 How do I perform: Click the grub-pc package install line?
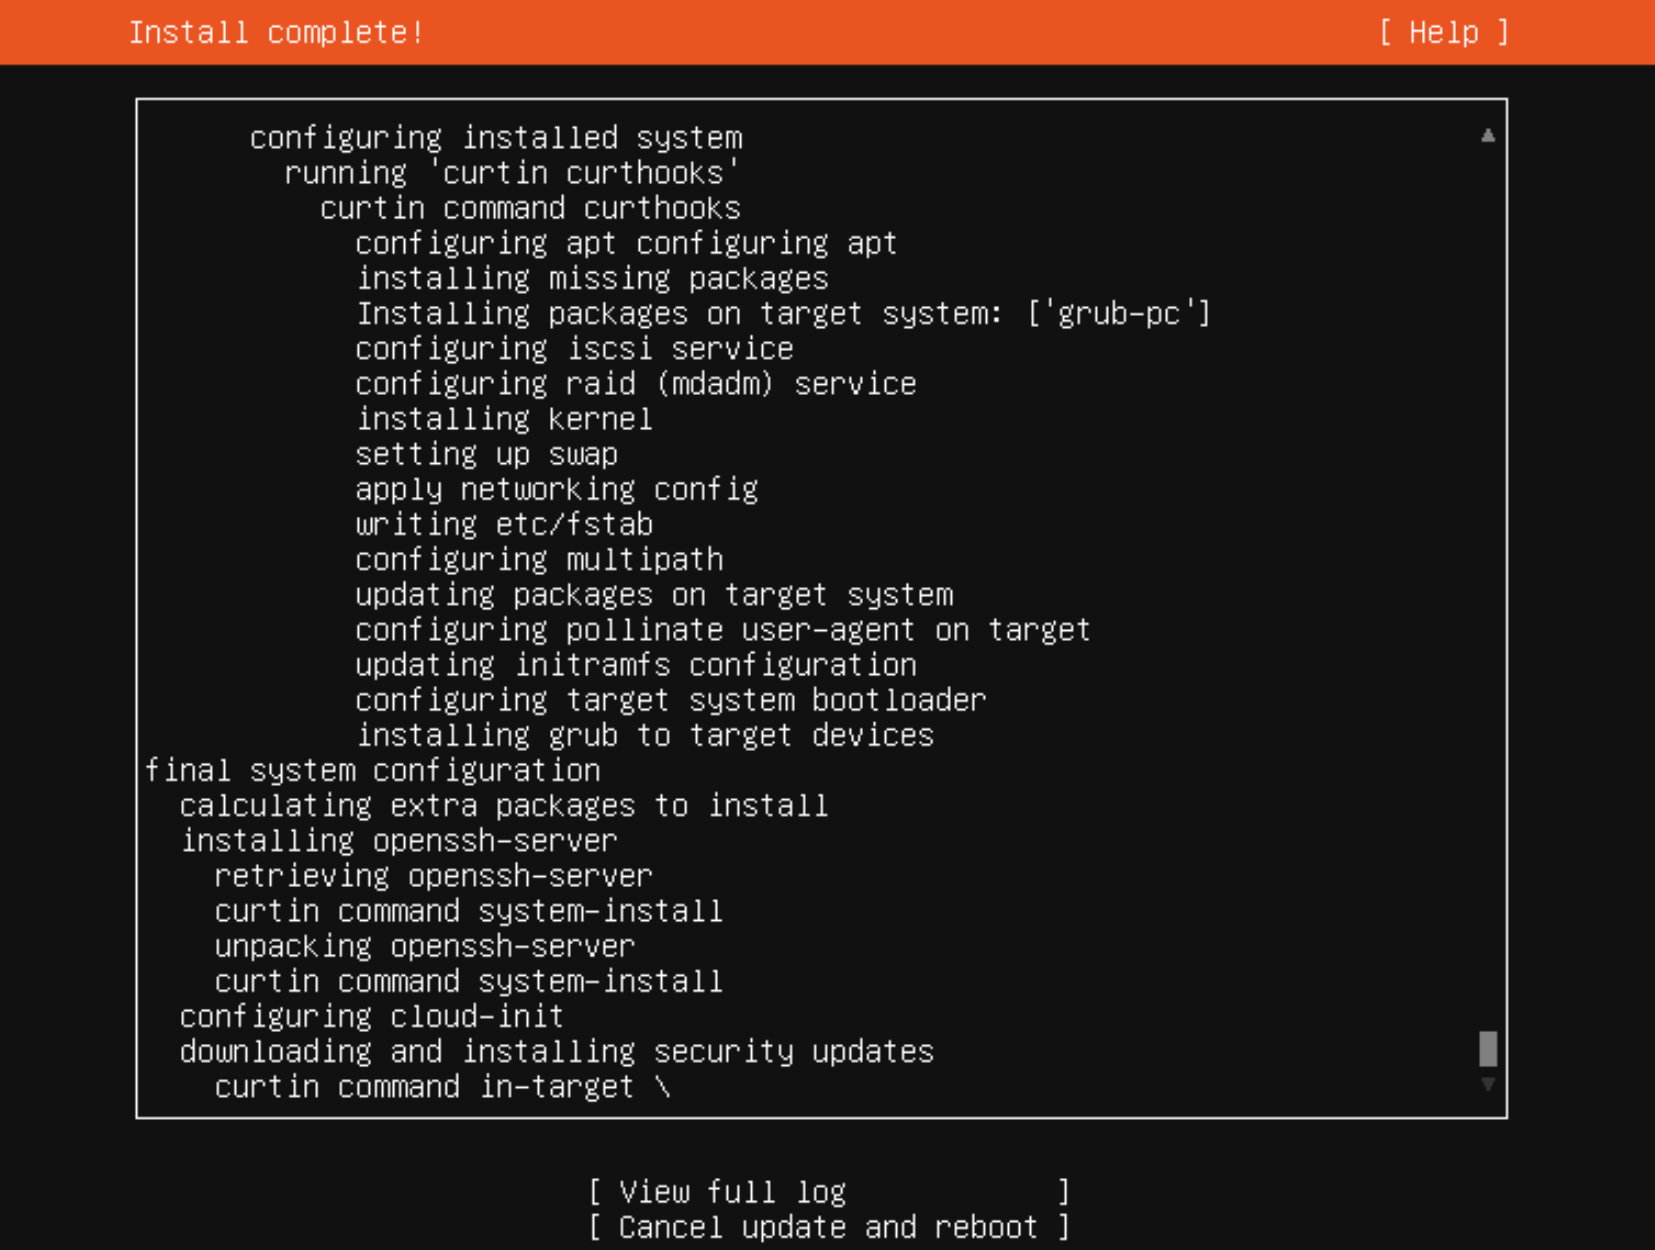point(783,314)
